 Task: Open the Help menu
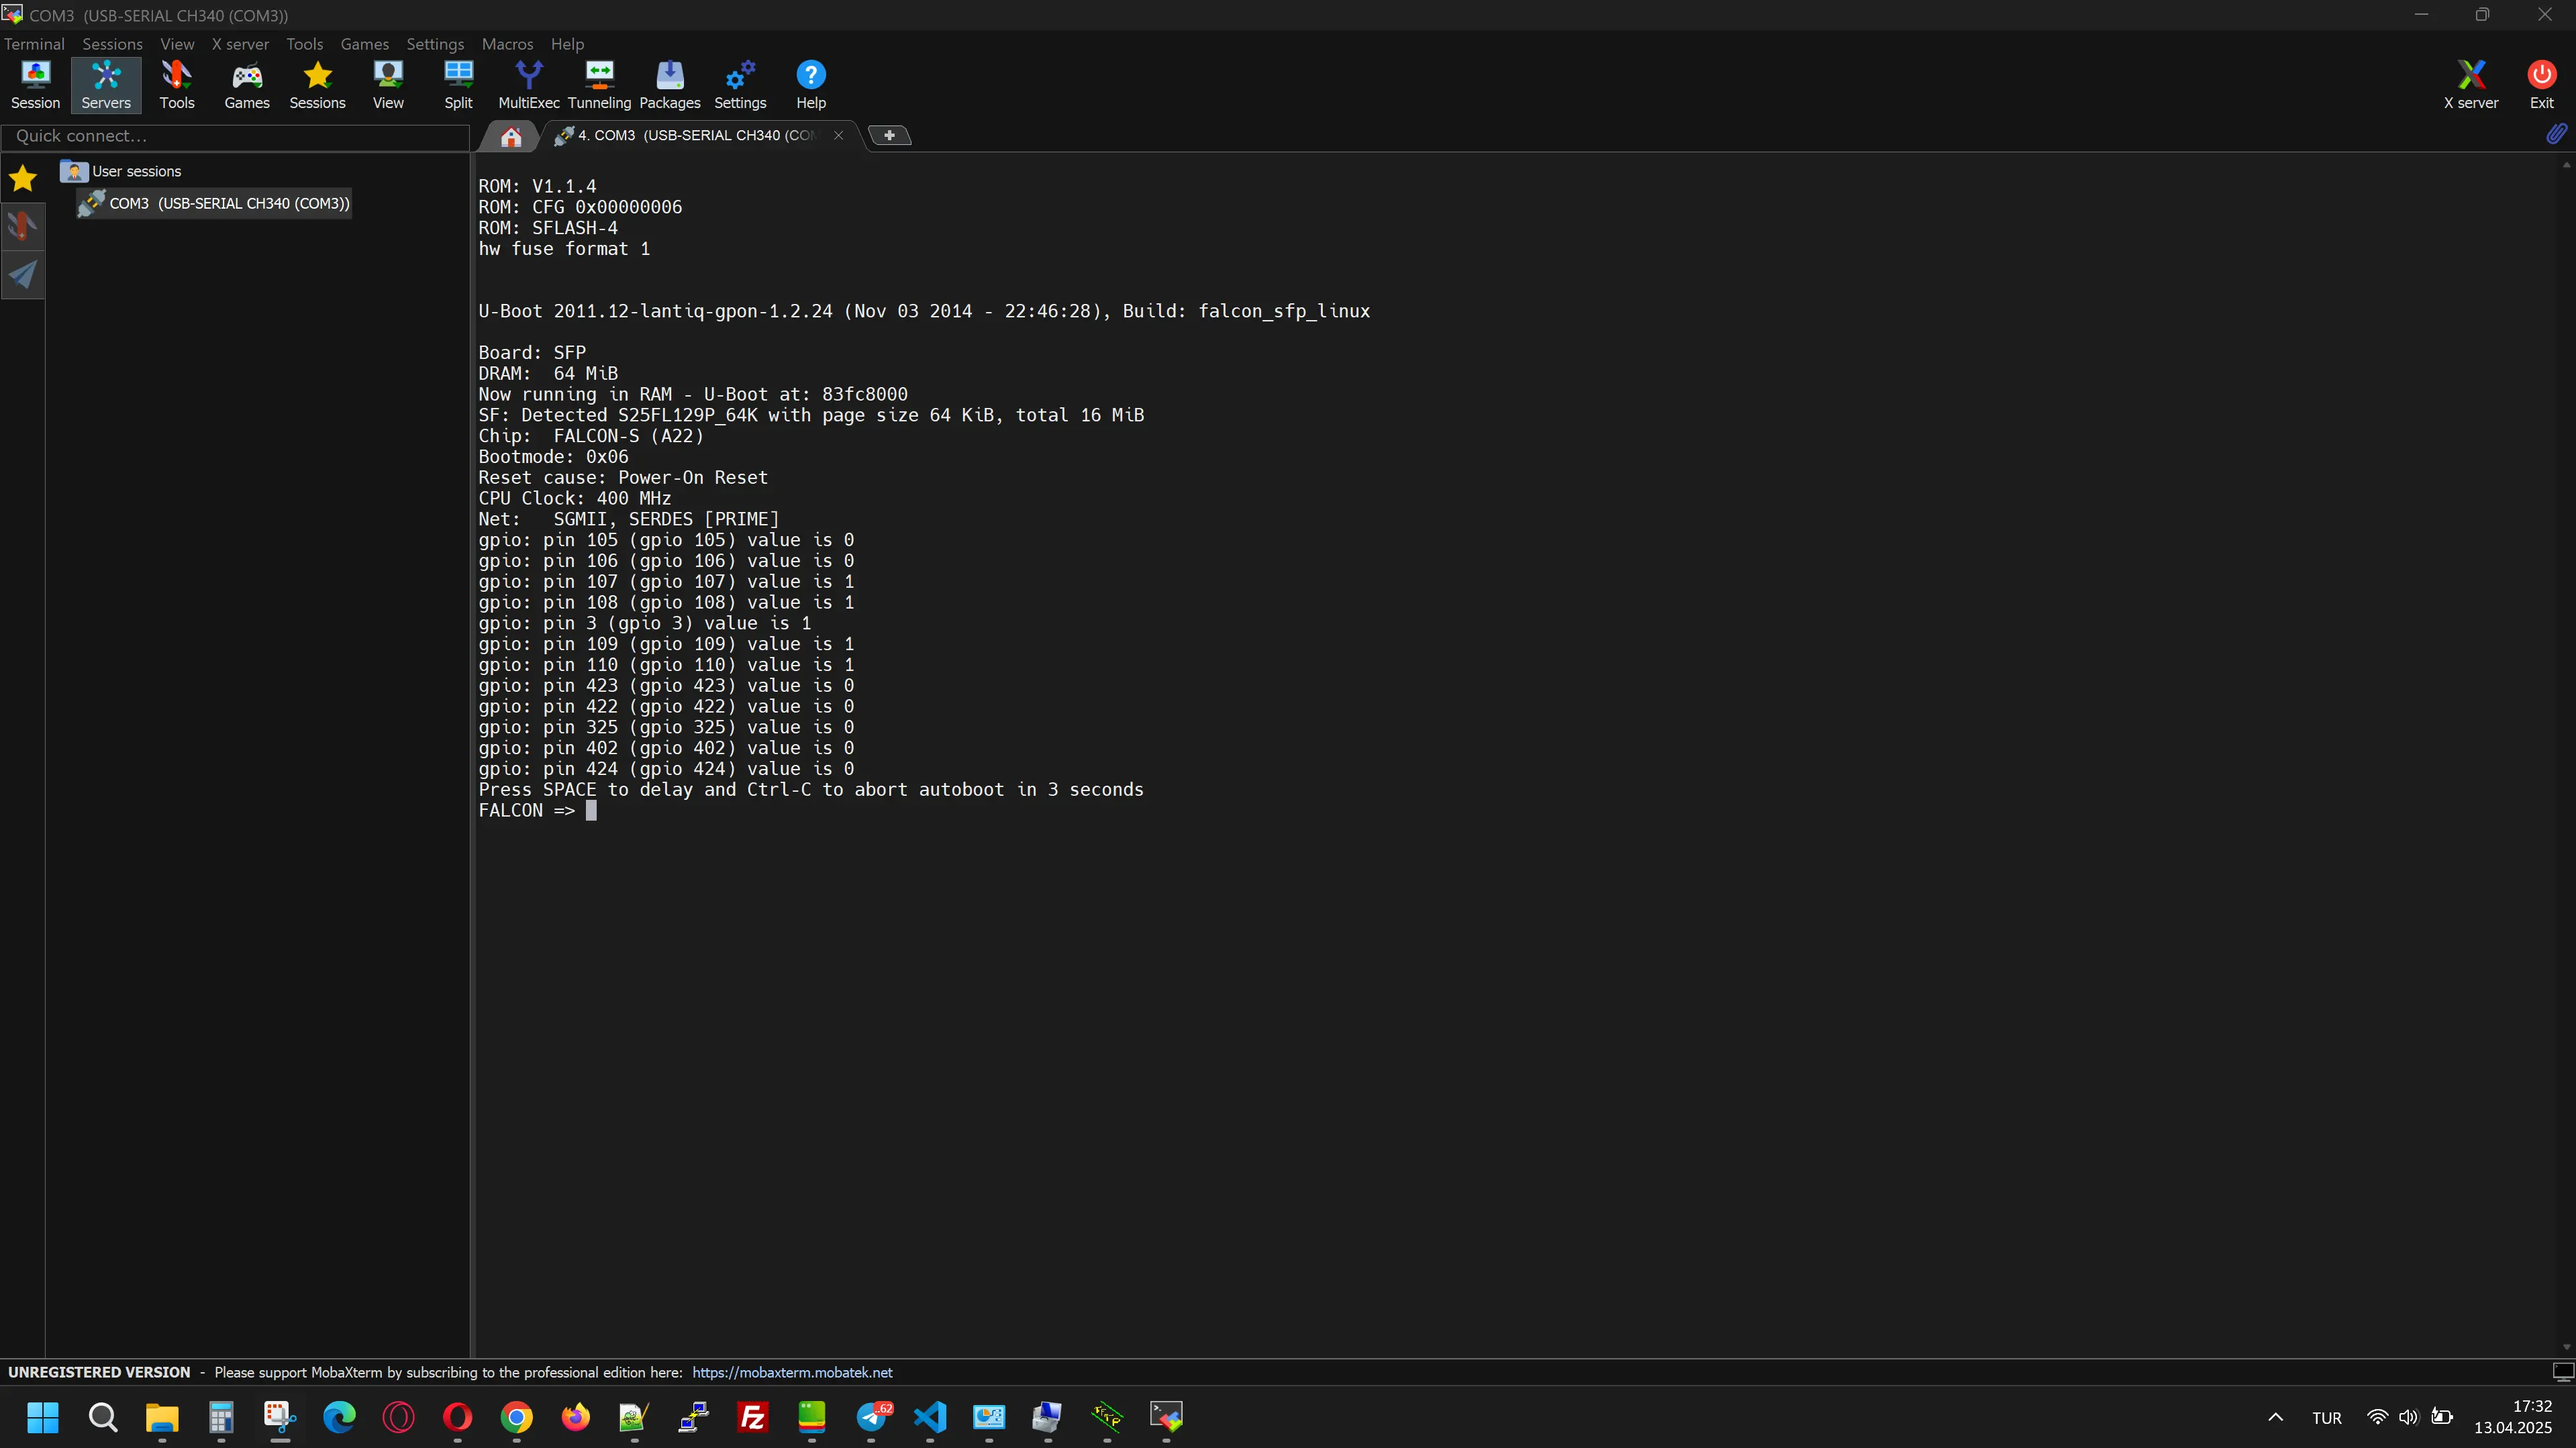click(567, 44)
